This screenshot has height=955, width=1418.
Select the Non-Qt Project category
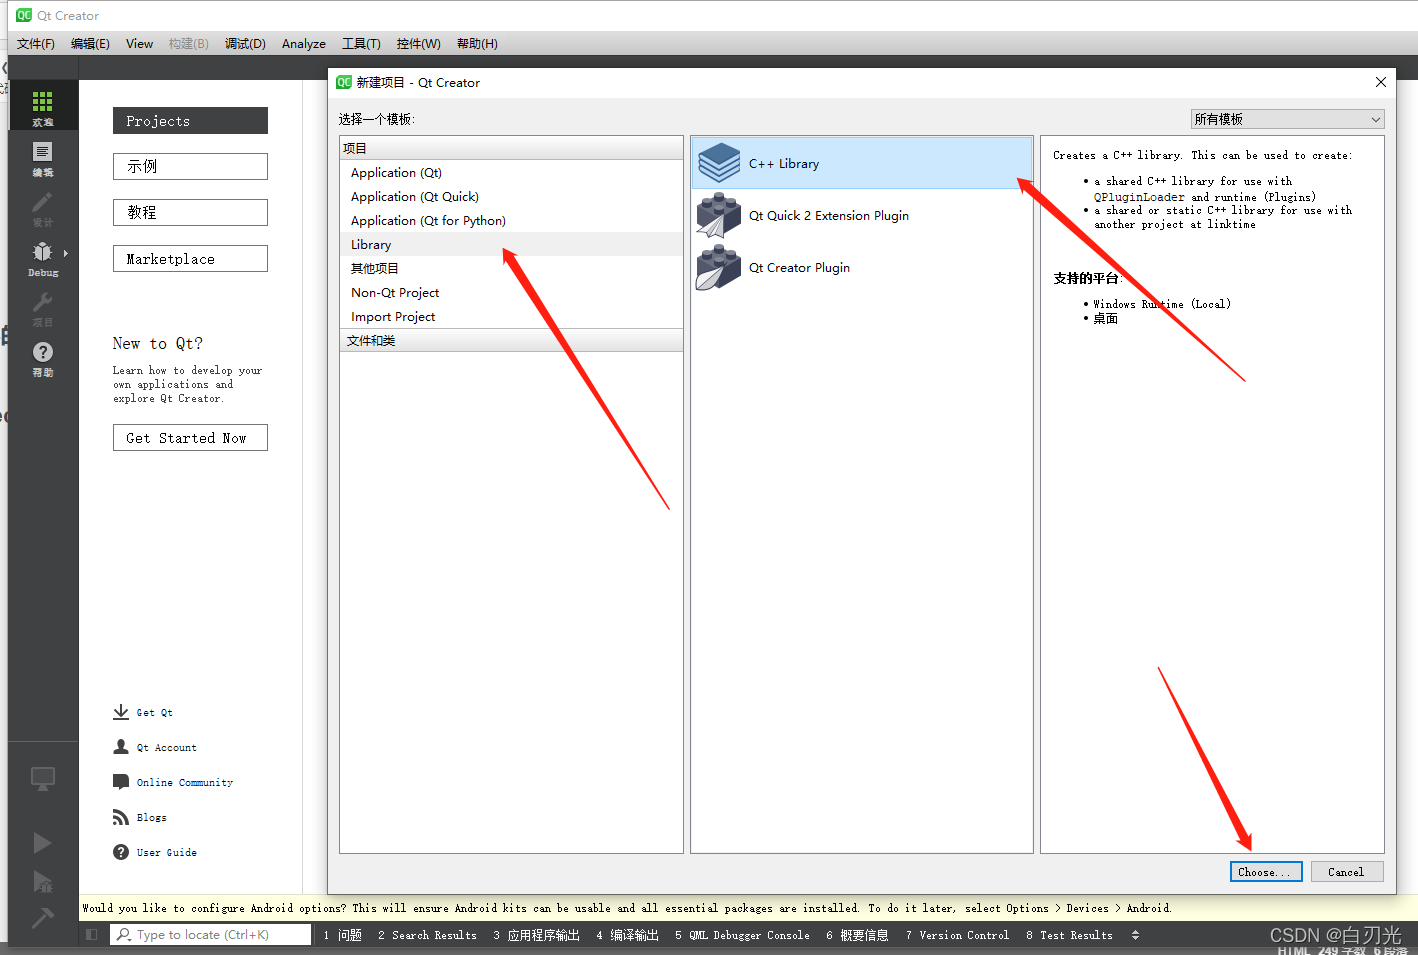(511, 292)
